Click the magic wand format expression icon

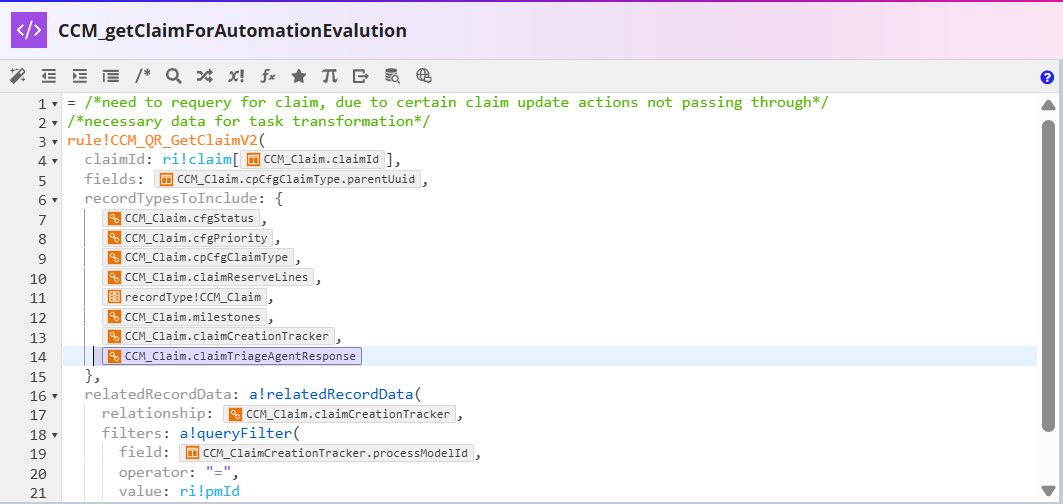coord(18,76)
